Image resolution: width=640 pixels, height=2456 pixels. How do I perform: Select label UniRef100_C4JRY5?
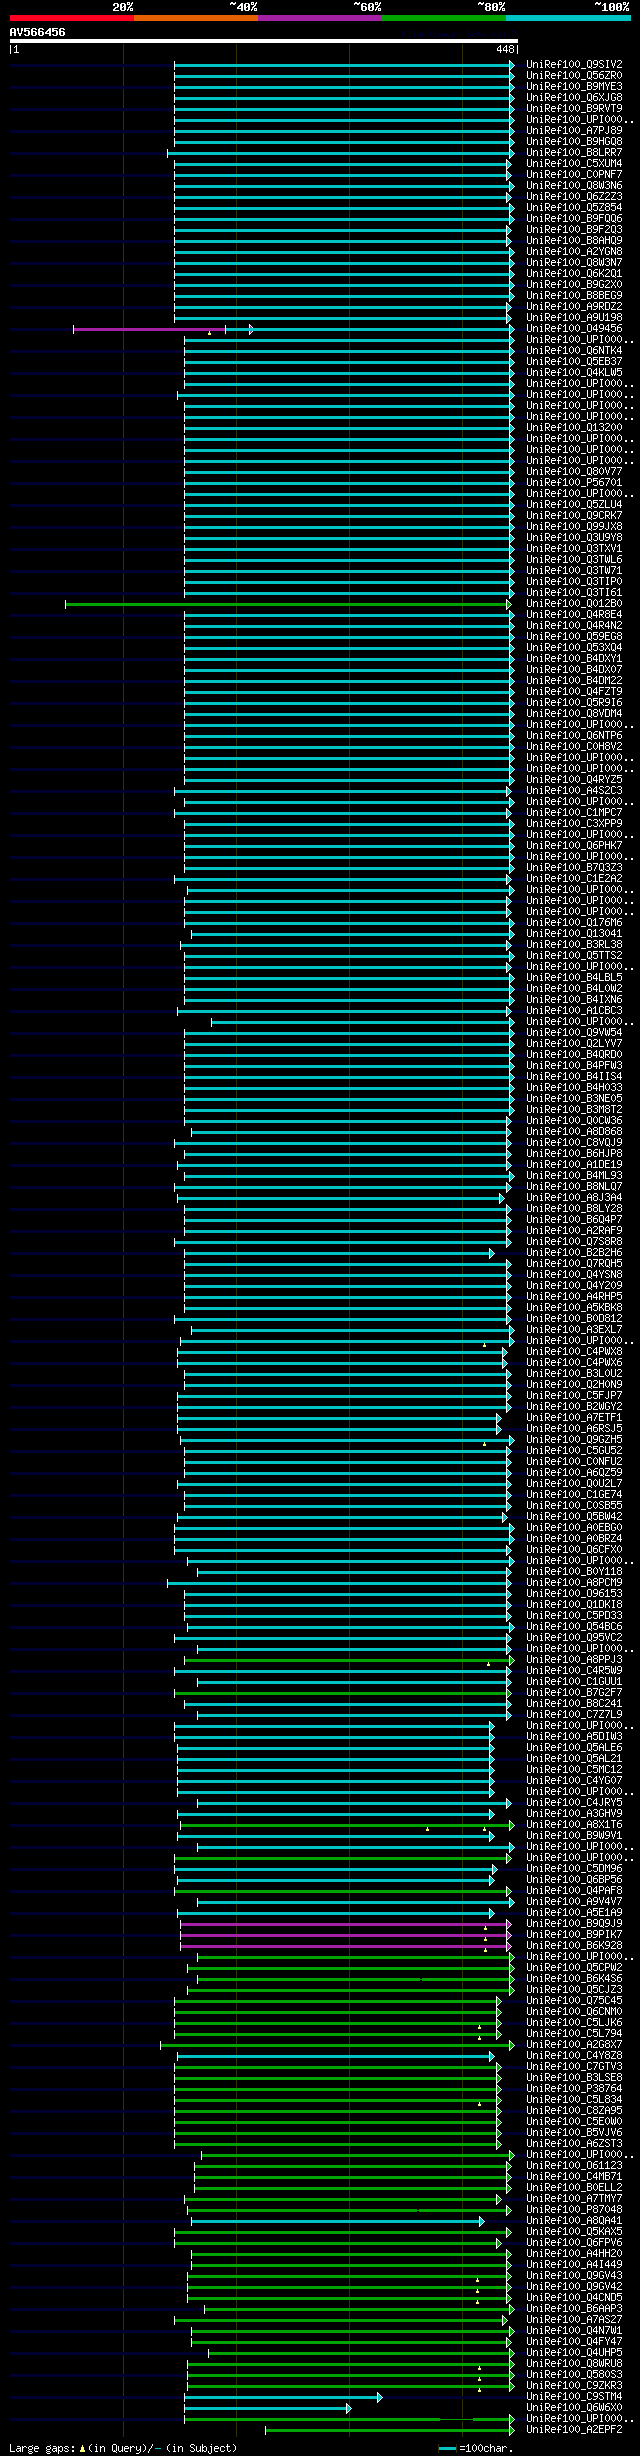[x=574, y=1802]
